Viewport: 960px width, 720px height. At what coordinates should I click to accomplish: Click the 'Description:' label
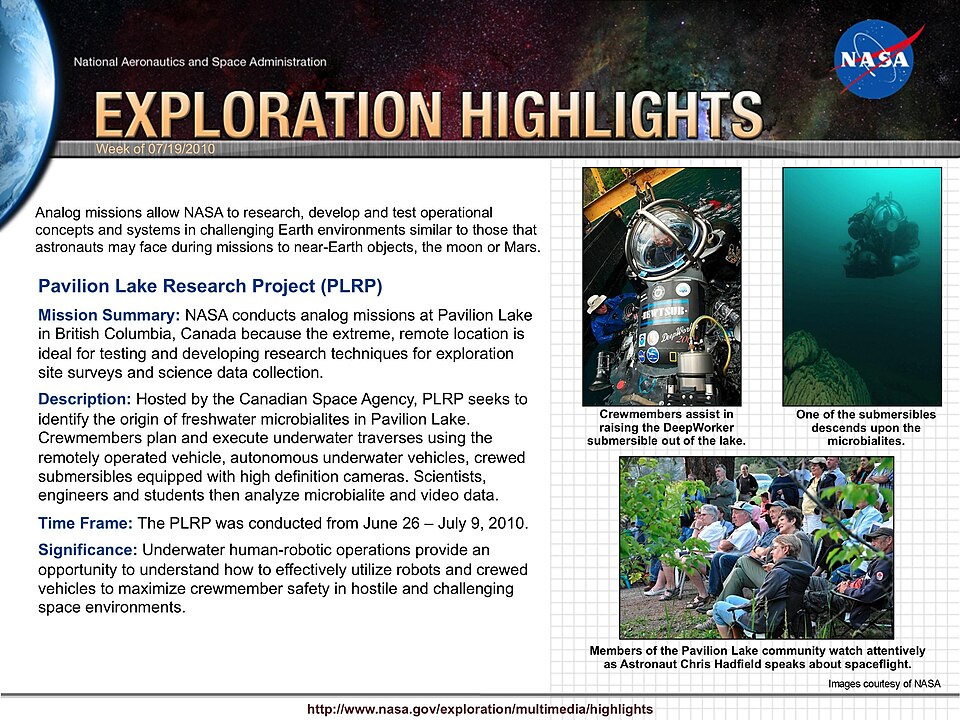[x=84, y=399]
